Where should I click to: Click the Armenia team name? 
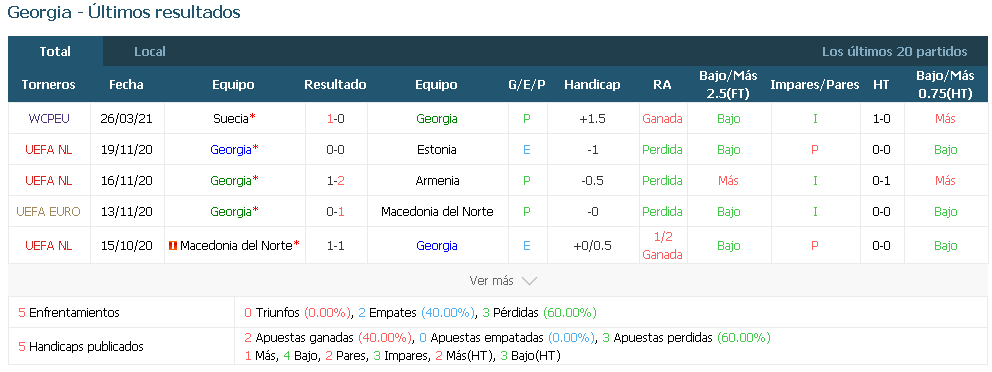pyautogui.click(x=437, y=181)
